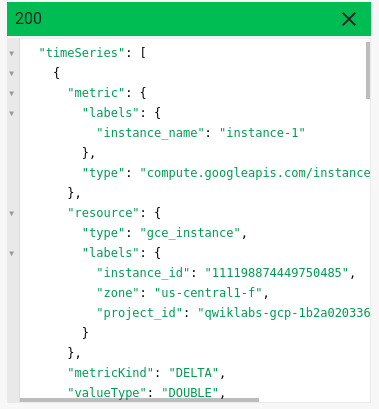The width and height of the screenshot is (379, 409).
Task: Select the "instance-1" value
Action: click(x=262, y=133)
